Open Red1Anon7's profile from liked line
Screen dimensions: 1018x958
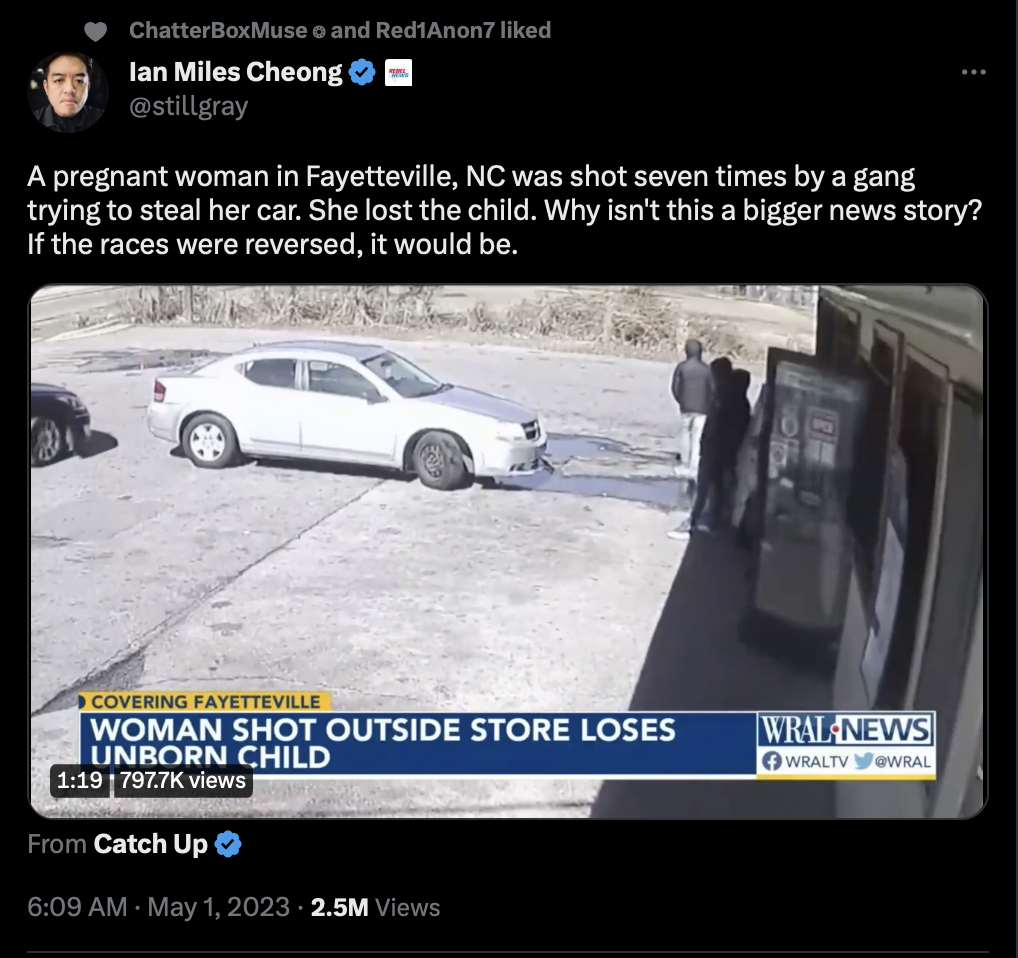[x=434, y=31]
